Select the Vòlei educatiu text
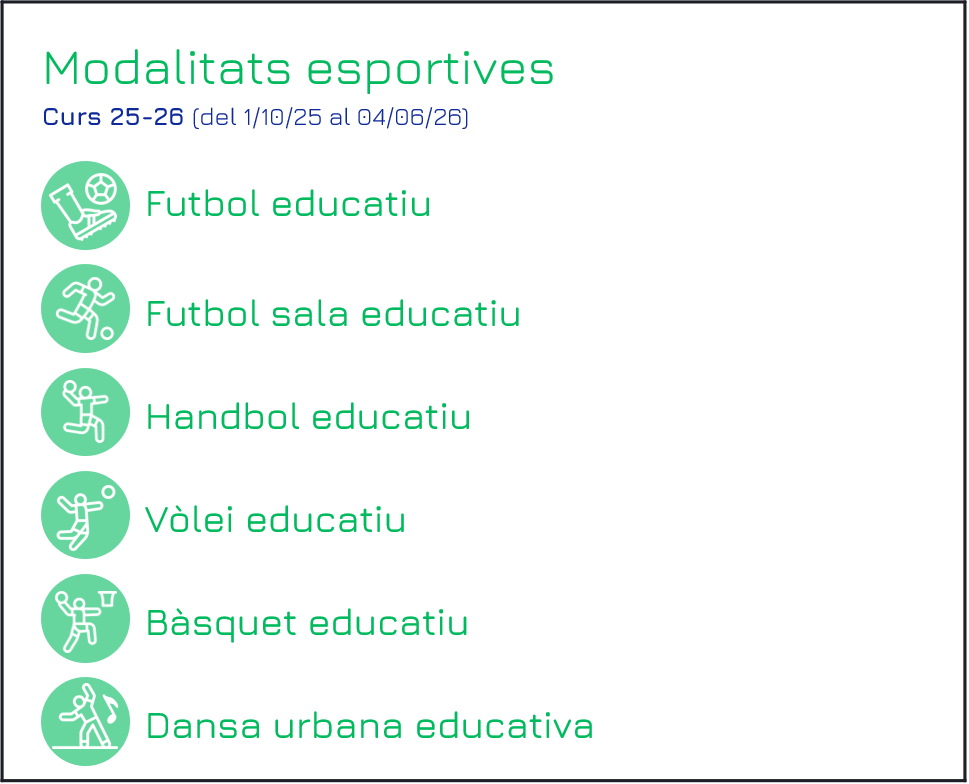 275,520
